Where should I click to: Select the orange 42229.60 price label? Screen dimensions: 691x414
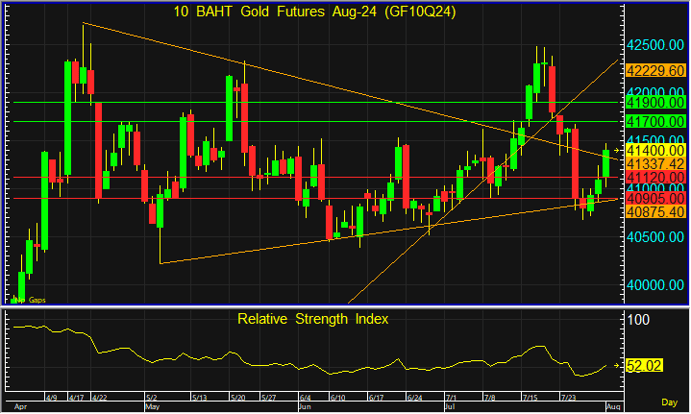(654, 70)
